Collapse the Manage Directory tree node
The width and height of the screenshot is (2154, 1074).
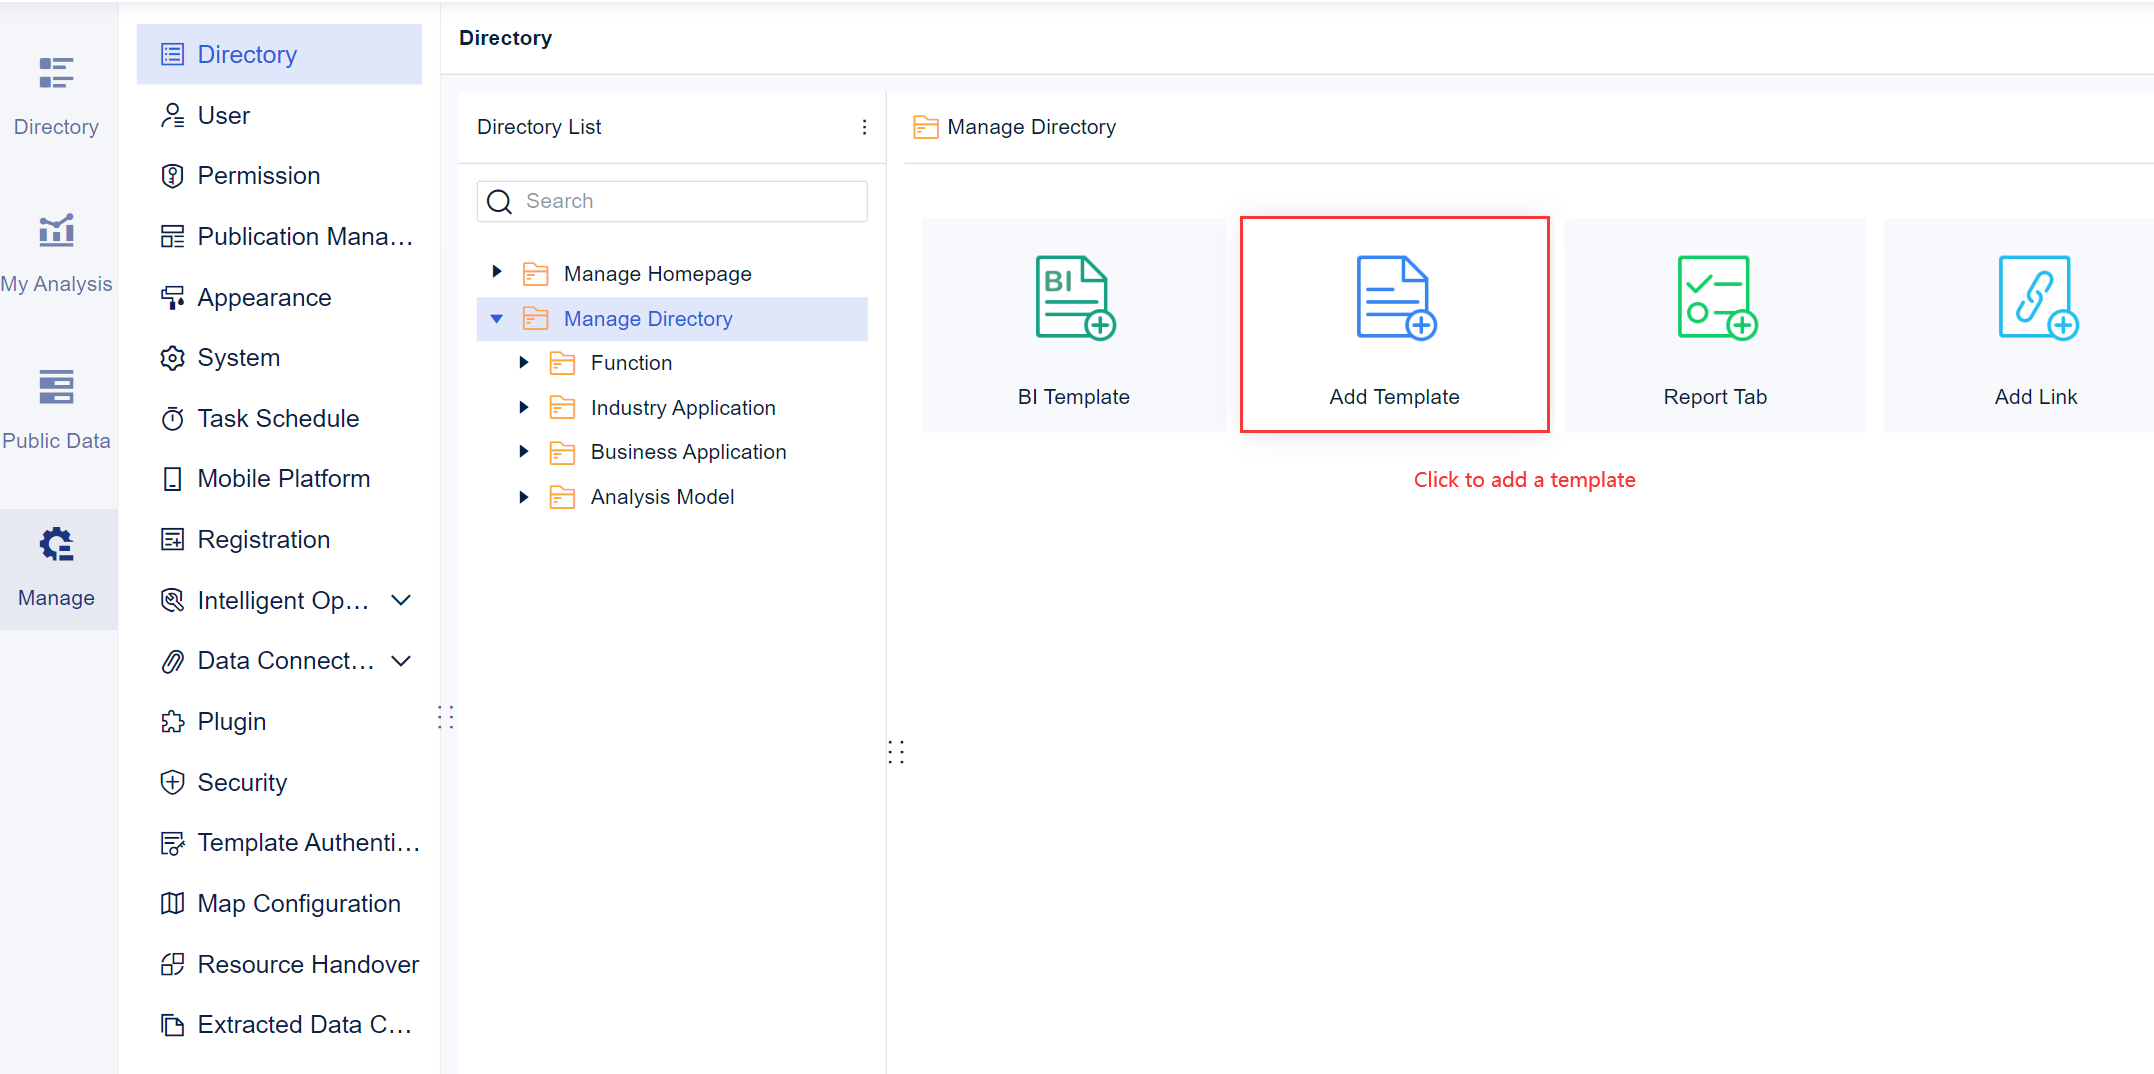(x=498, y=318)
